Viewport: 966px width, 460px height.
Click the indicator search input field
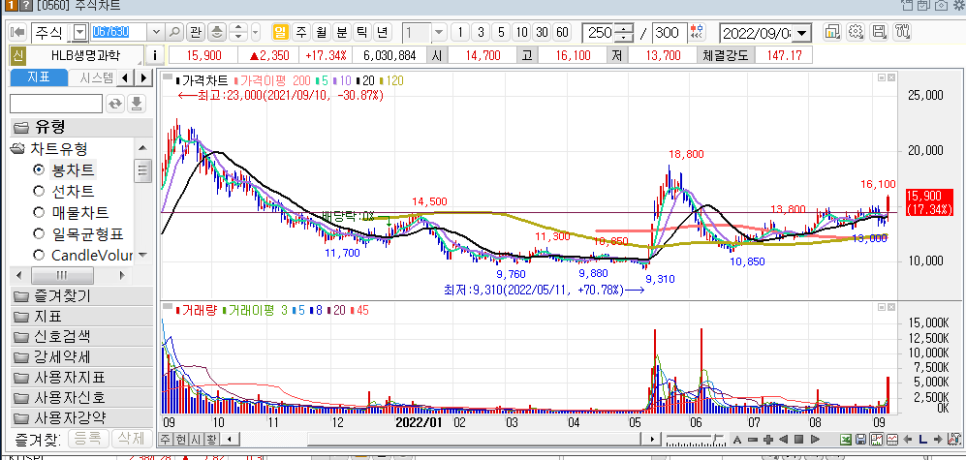[x=57, y=103]
